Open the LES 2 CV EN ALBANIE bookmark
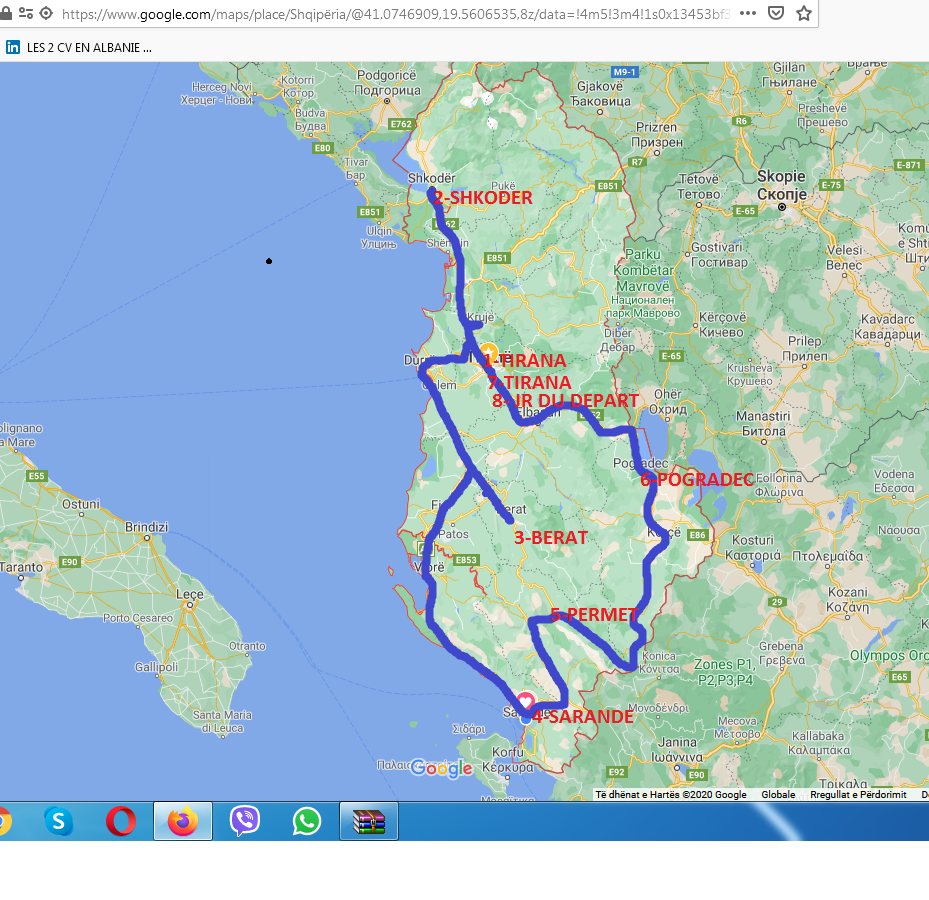The width and height of the screenshot is (929, 900). (79, 47)
